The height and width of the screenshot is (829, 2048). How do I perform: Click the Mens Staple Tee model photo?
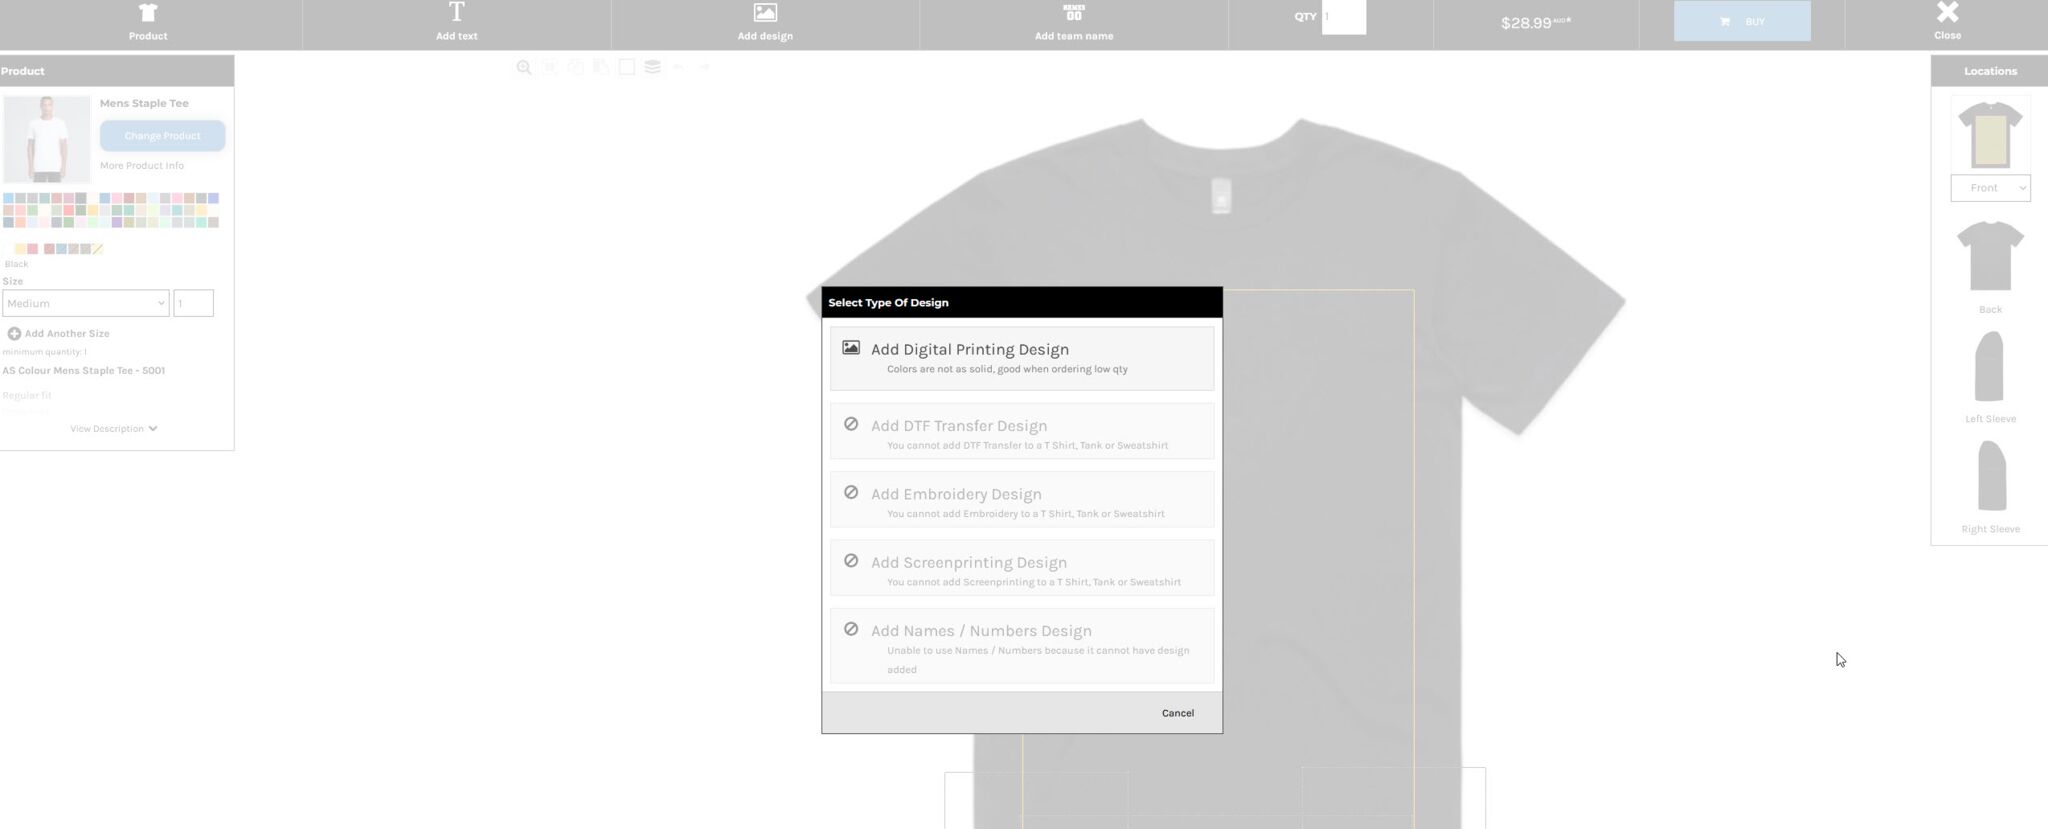tap(46, 139)
